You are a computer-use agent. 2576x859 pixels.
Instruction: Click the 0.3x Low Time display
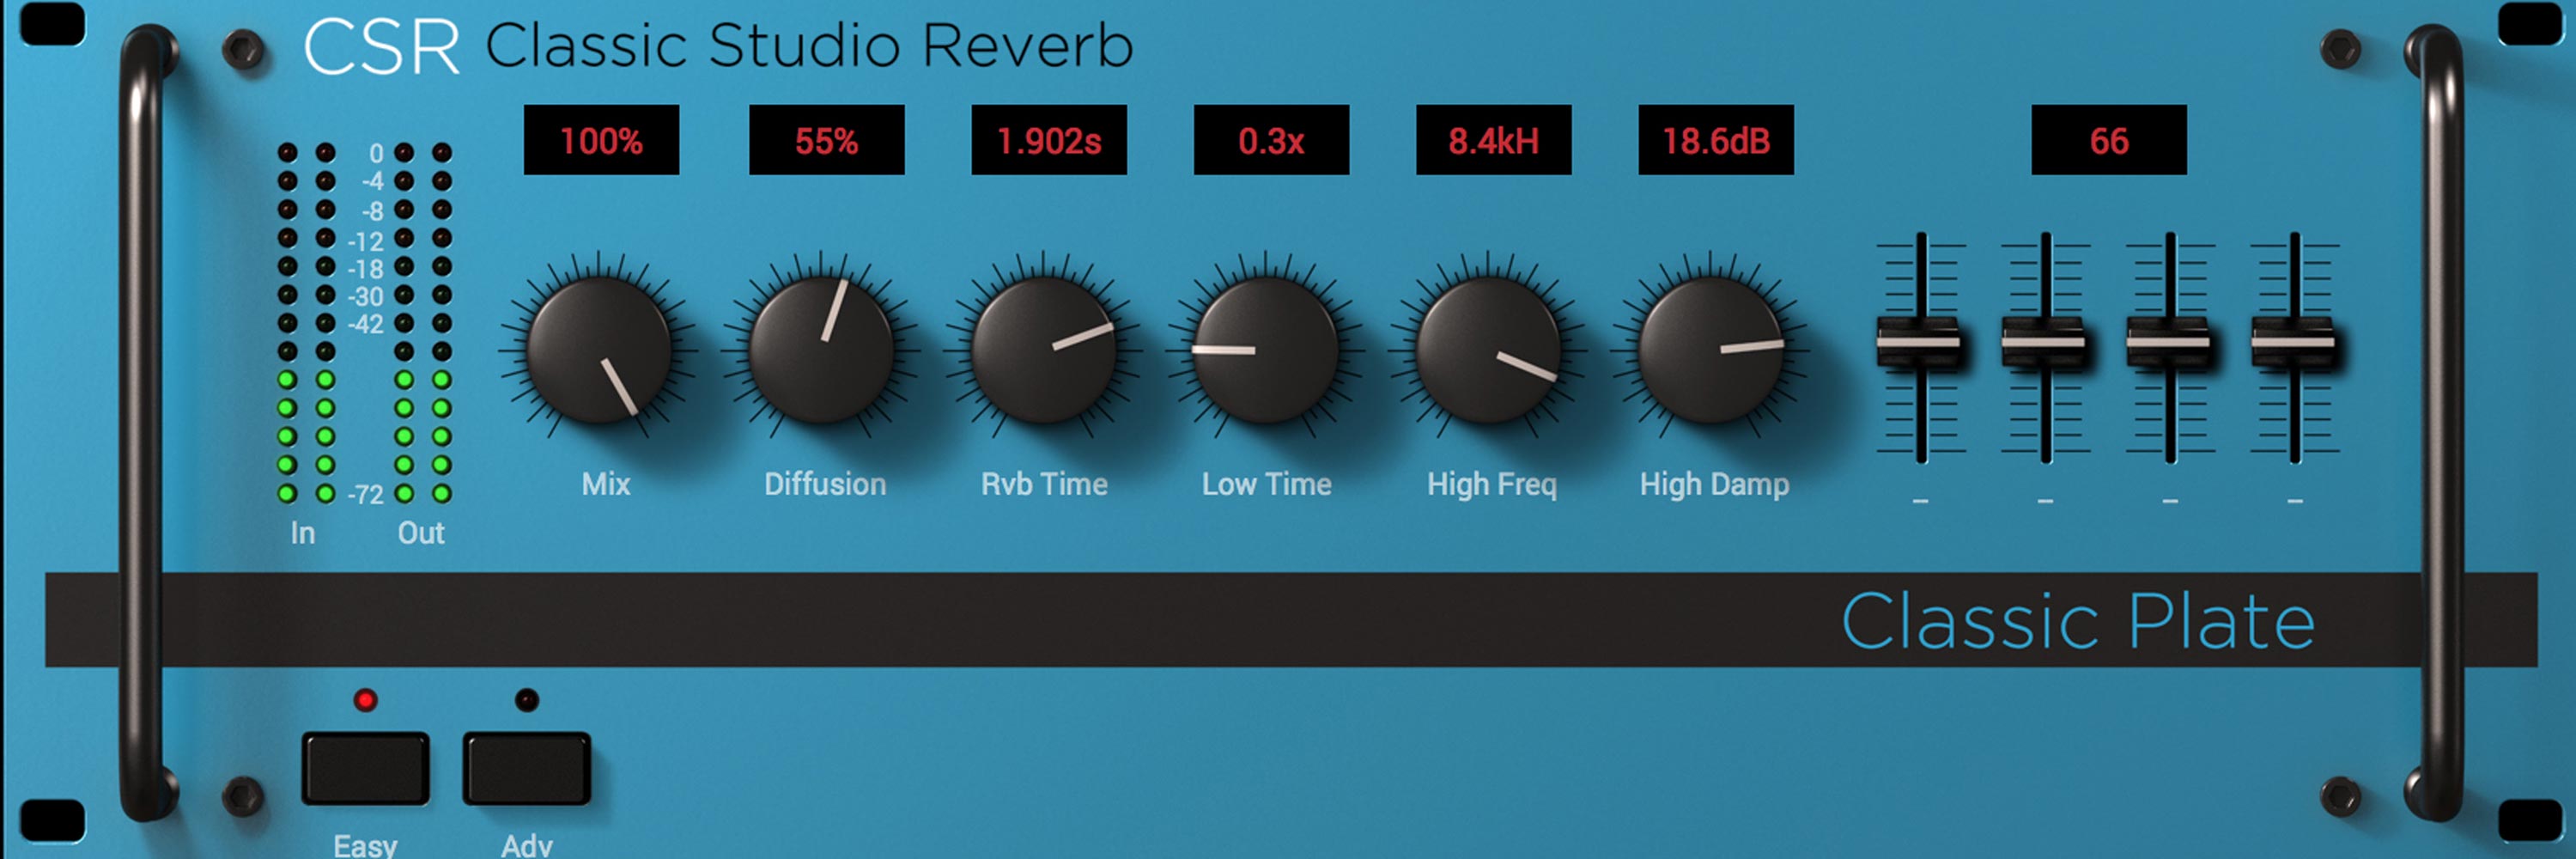[1271, 140]
